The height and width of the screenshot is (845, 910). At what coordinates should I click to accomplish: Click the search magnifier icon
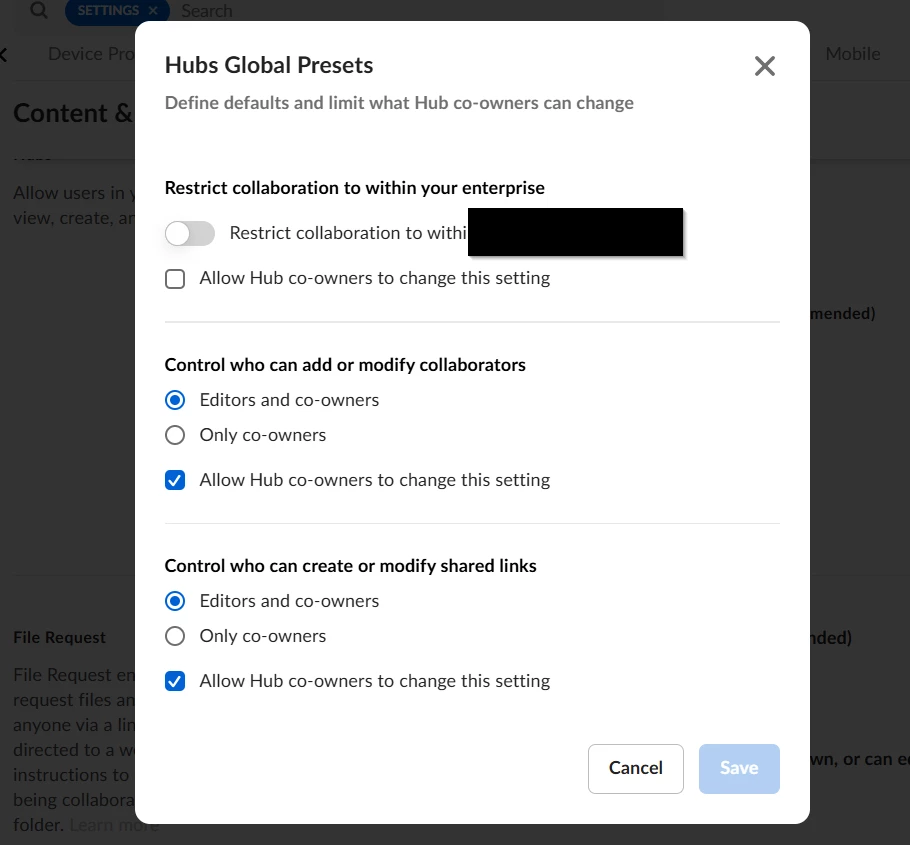pyautogui.click(x=39, y=10)
